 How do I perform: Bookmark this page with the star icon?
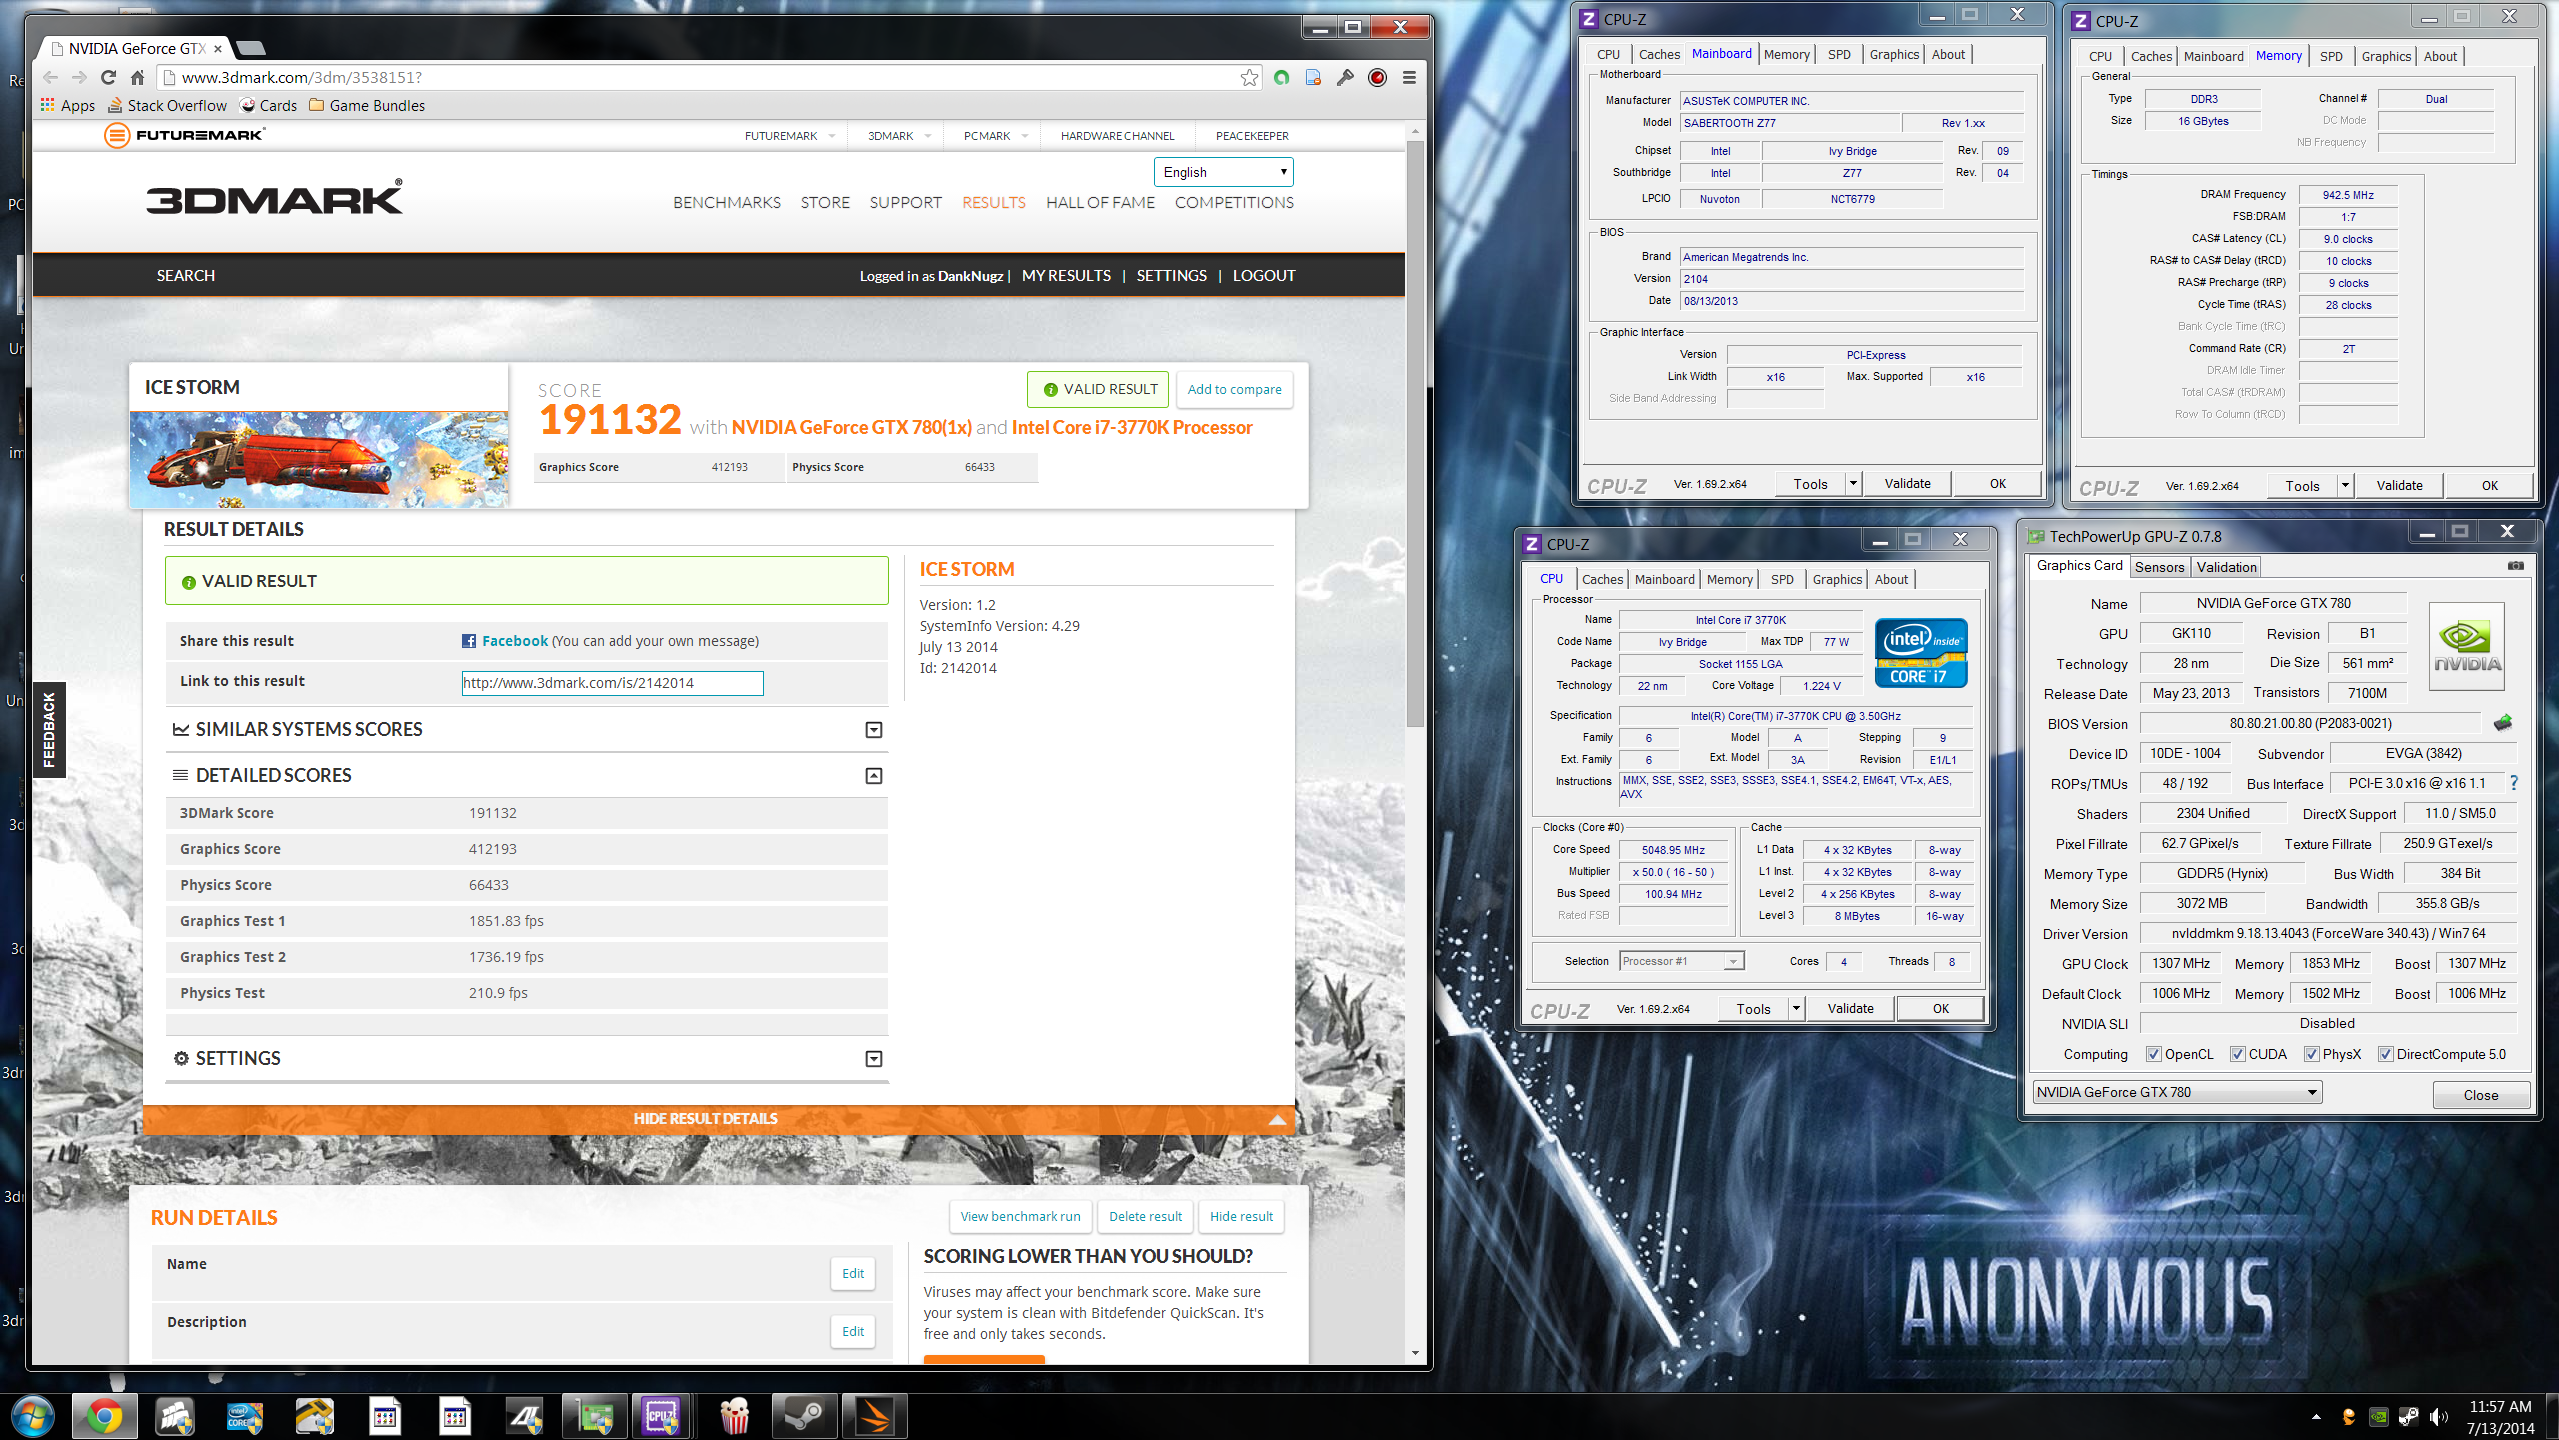point(1249,77)
